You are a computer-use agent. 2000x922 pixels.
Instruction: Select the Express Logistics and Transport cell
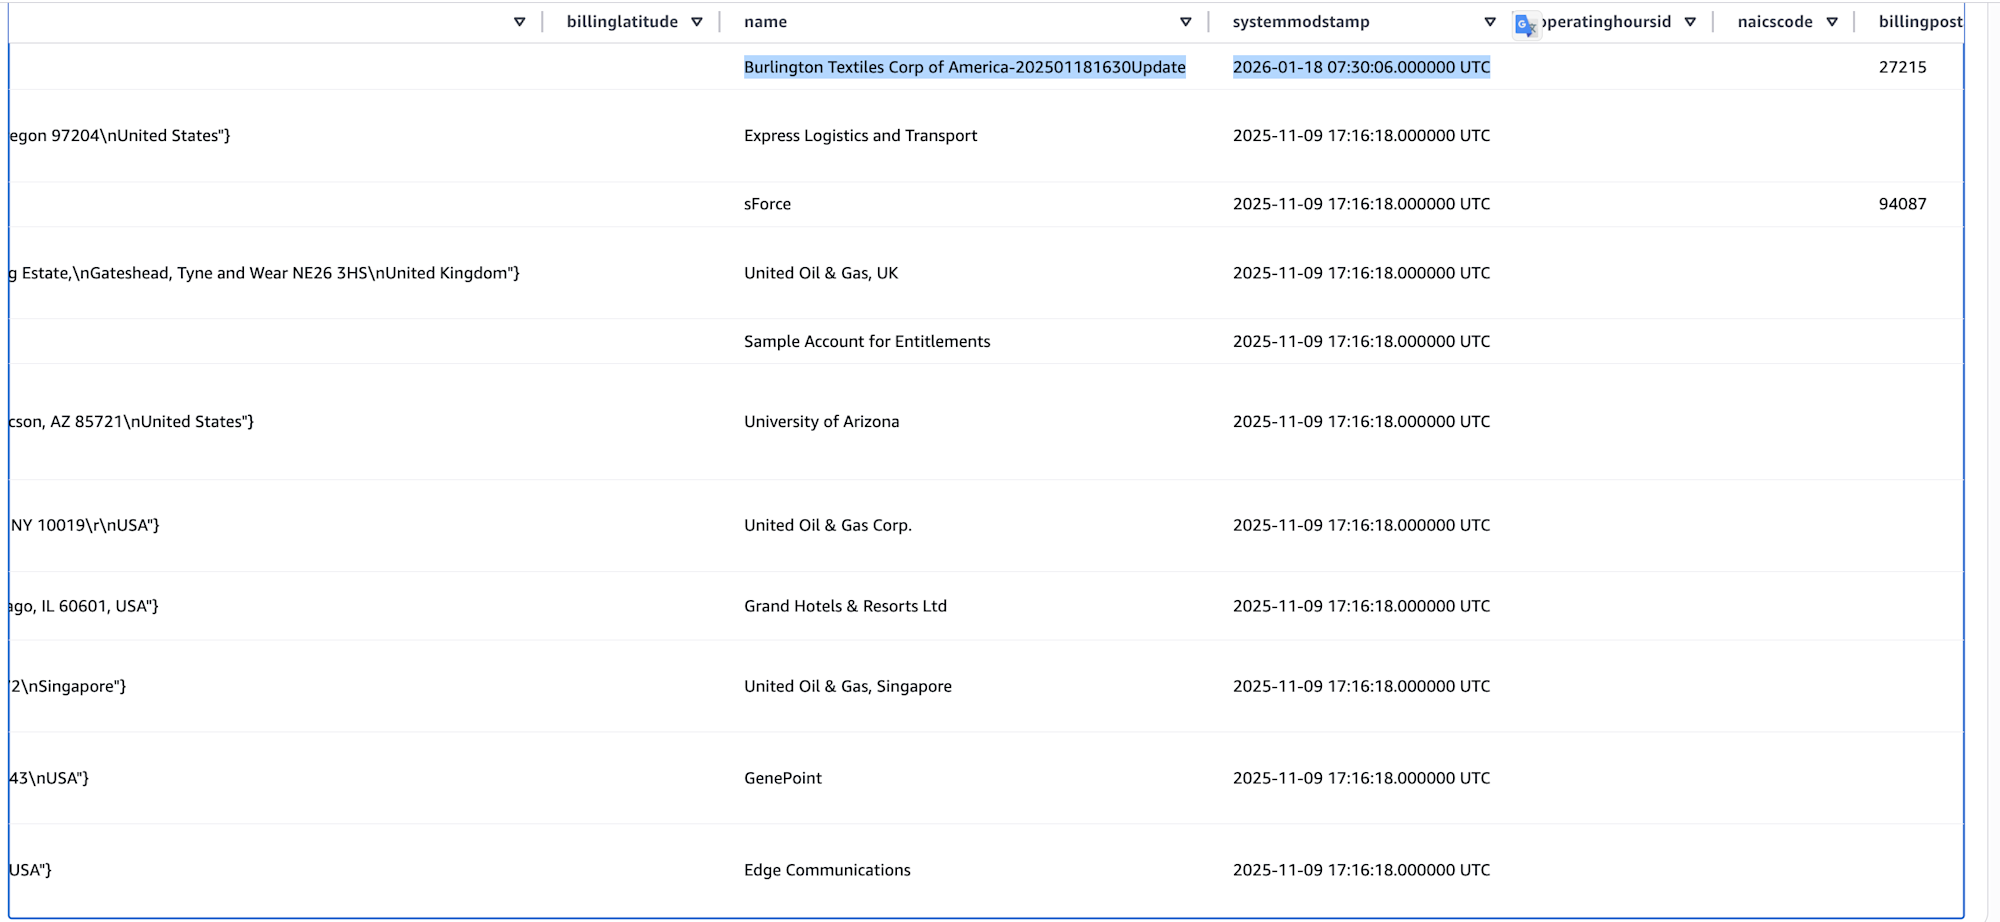(861, 135)
